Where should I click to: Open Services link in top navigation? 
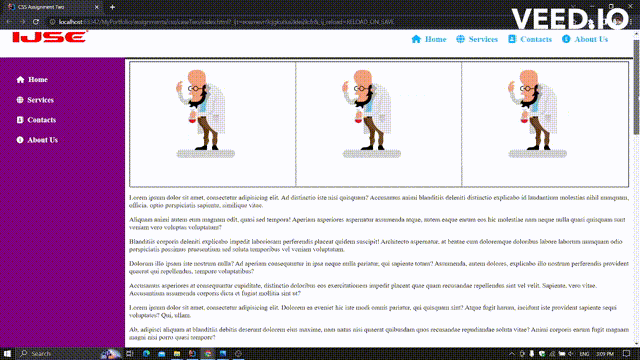point(483,39)
